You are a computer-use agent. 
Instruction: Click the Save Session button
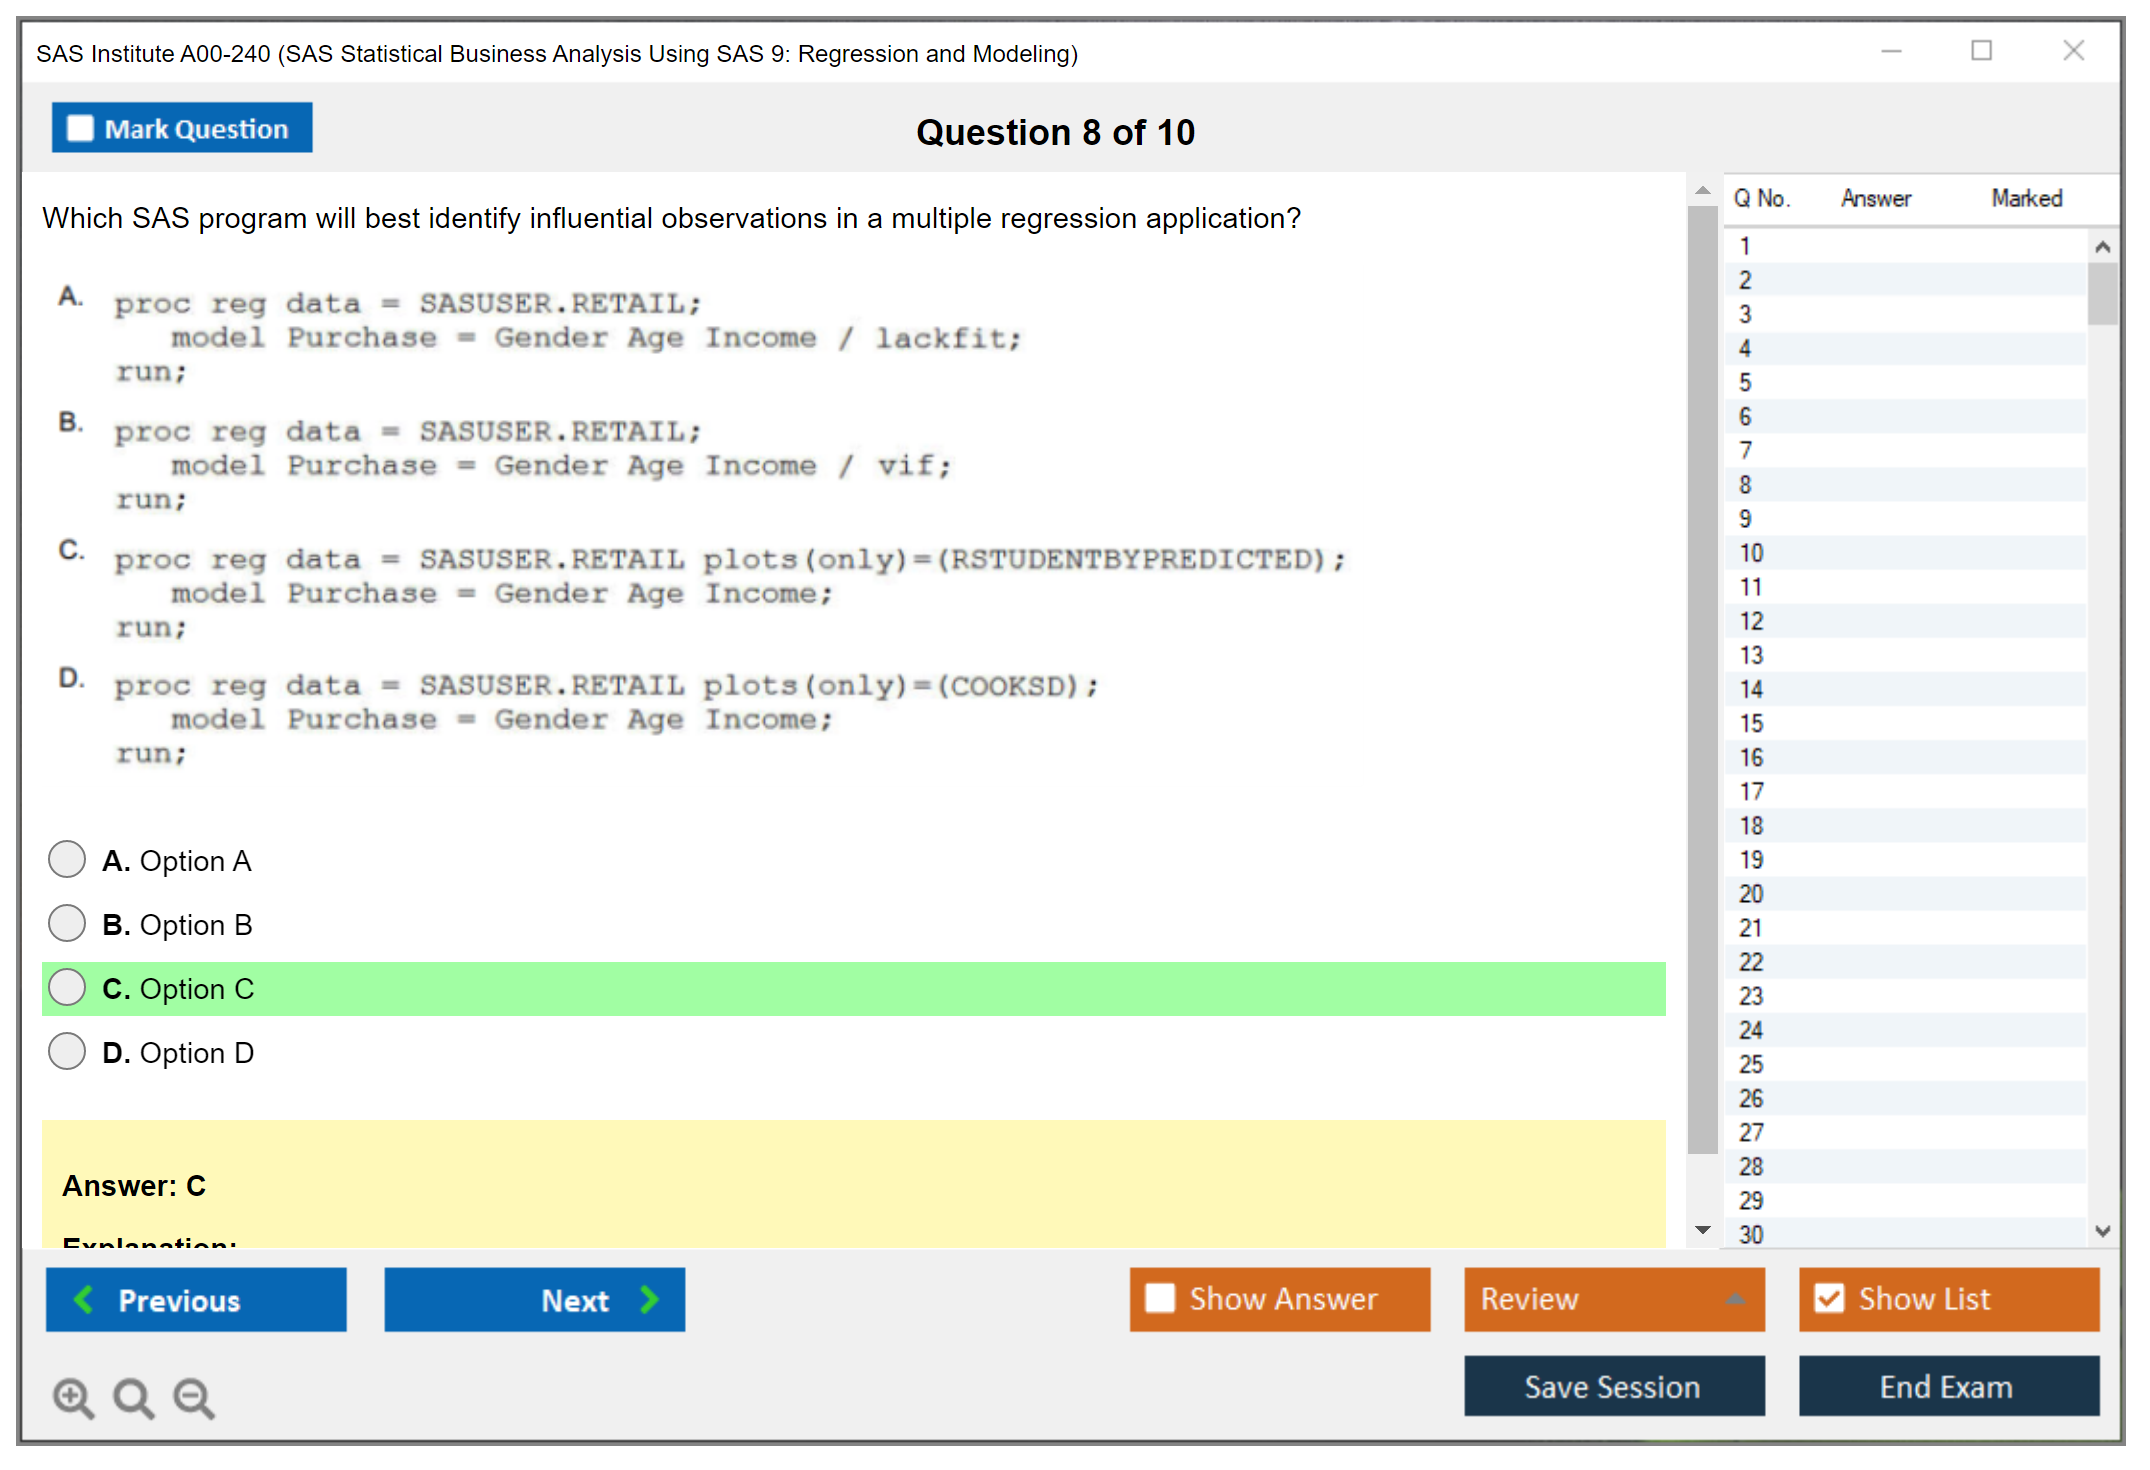click(x=1613, y=1387)
